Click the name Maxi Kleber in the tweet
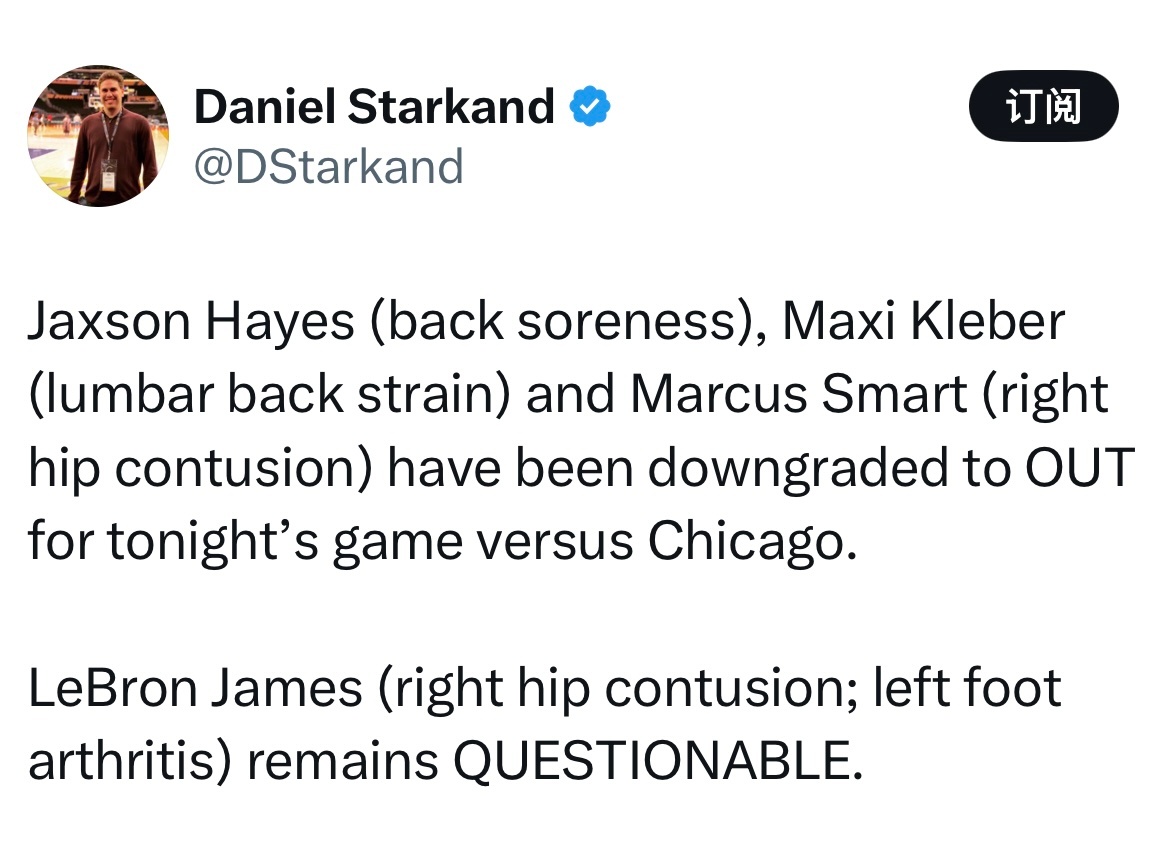The width and height of the screenshot is (1169, 854). click(x=924, y=322)
